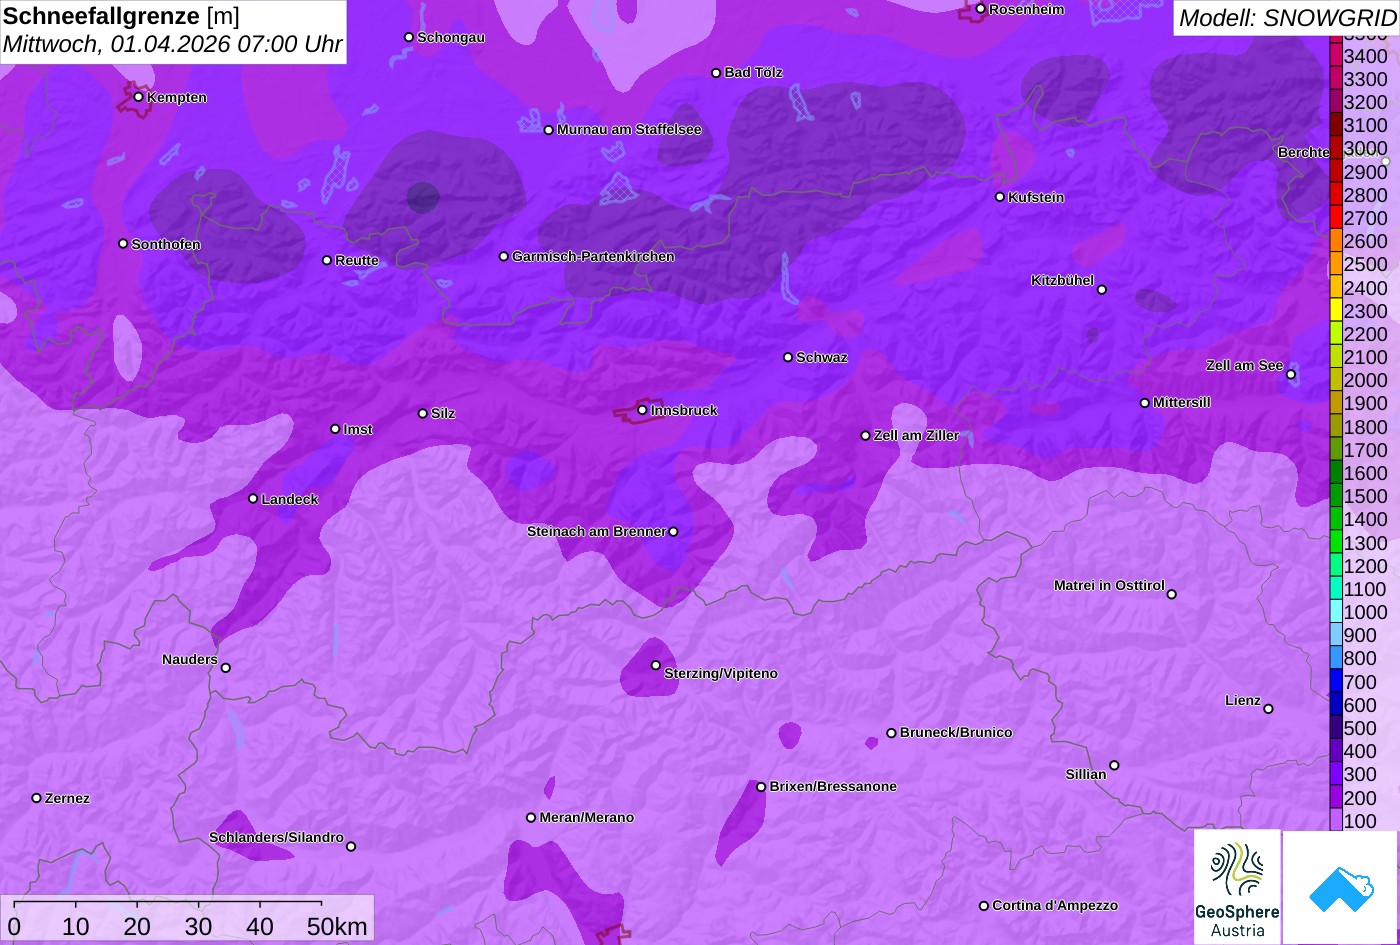Click the 400 legend value
1400x945 pixels.
click(x=1360, y=751)
